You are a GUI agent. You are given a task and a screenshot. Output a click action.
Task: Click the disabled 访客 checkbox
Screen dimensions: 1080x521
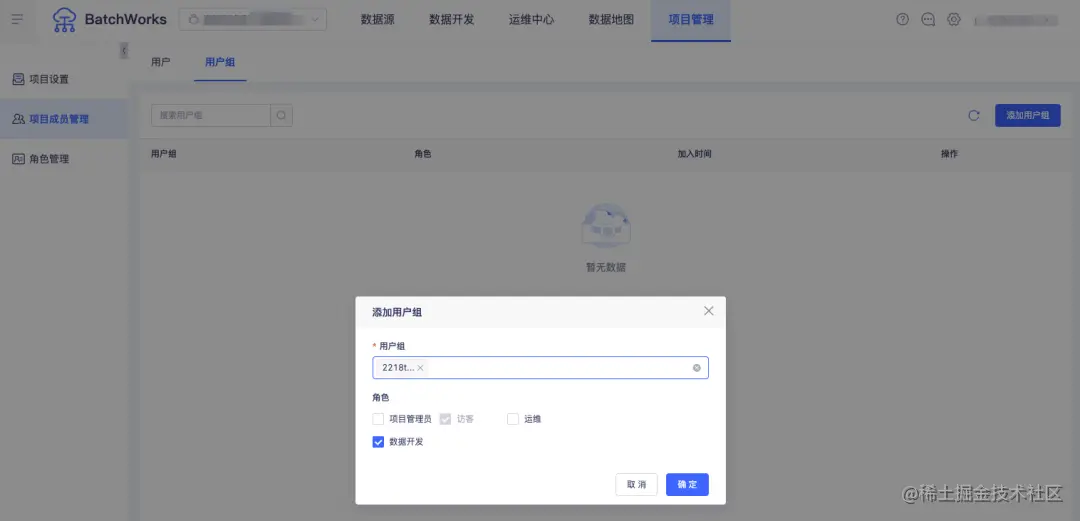click(x=445, y=419)
